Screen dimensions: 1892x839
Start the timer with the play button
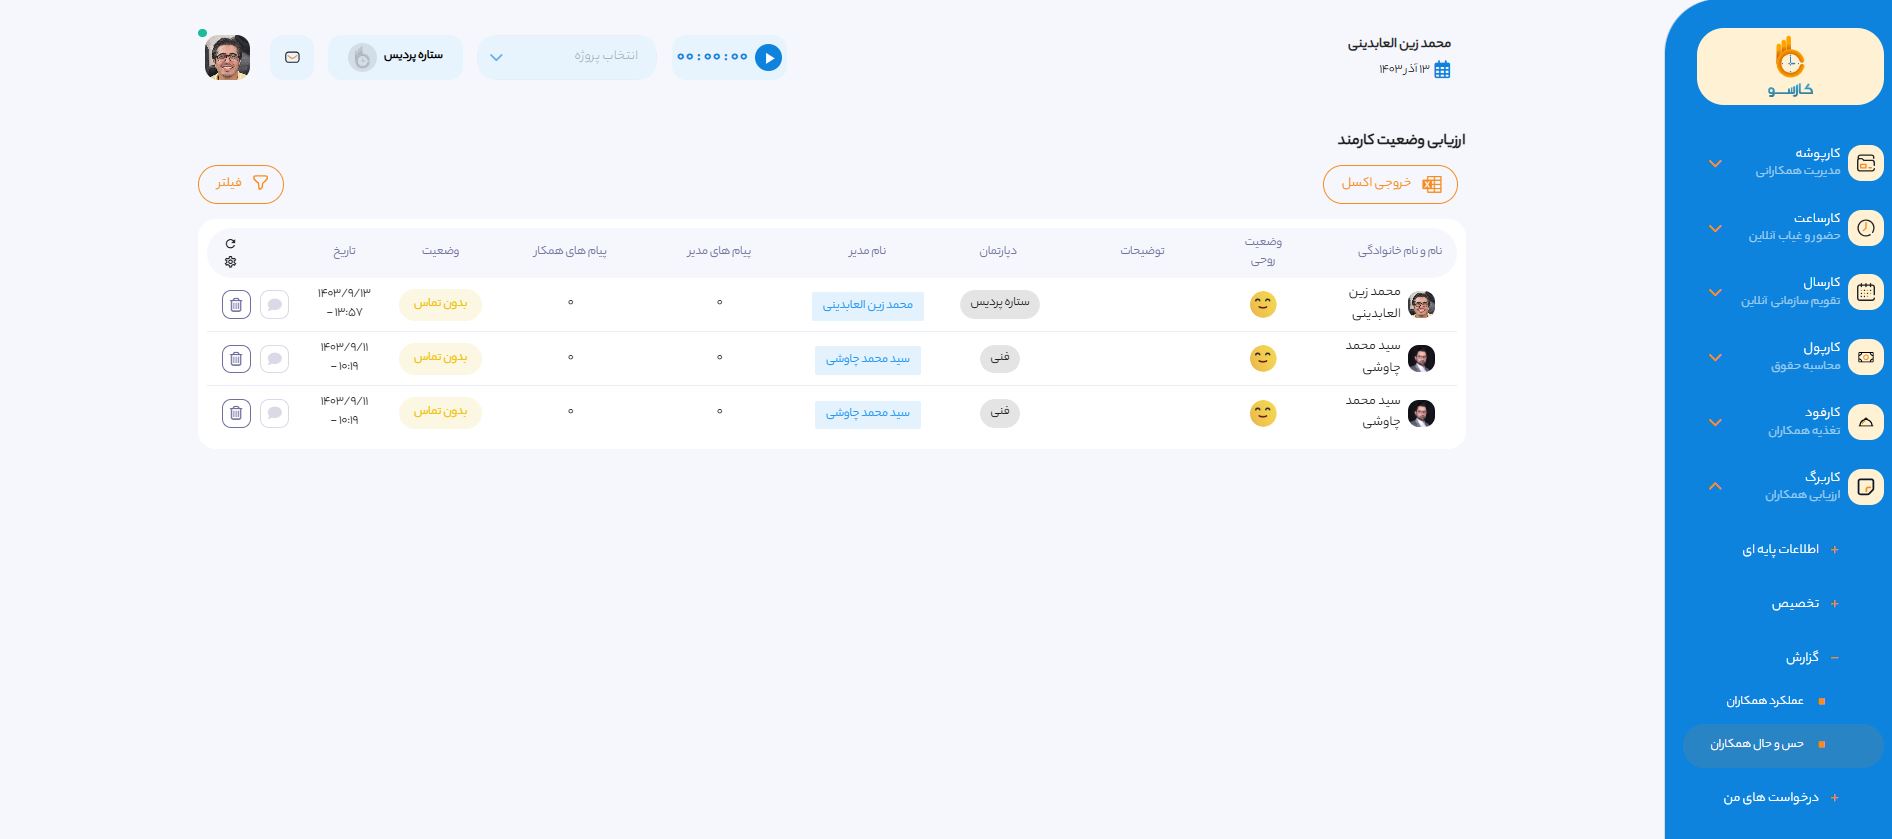[x=768, y=58]
